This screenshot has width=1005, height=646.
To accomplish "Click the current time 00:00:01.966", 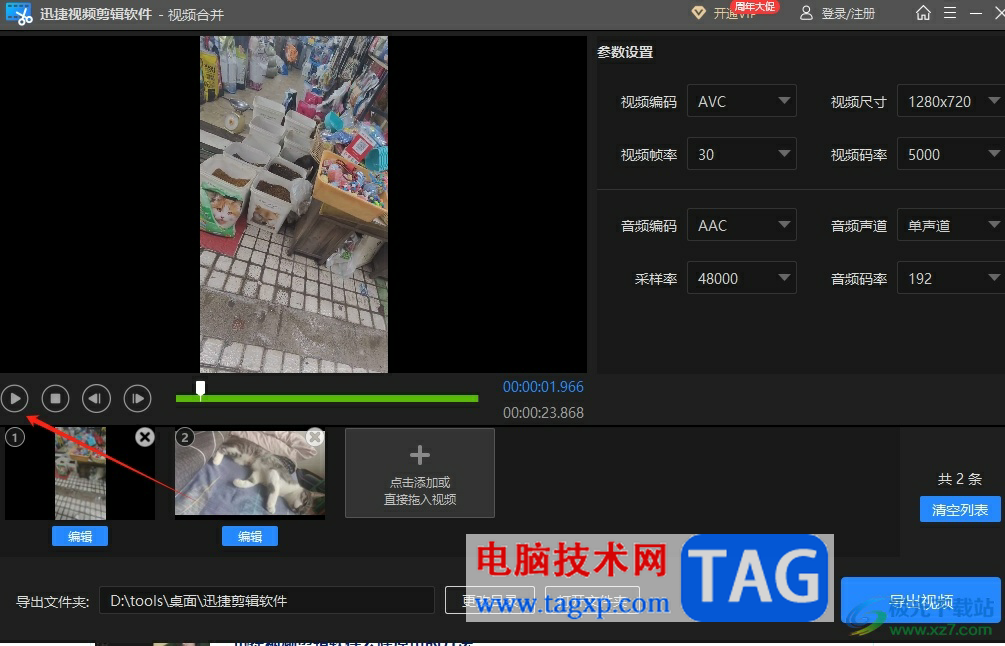I will 543,387.
